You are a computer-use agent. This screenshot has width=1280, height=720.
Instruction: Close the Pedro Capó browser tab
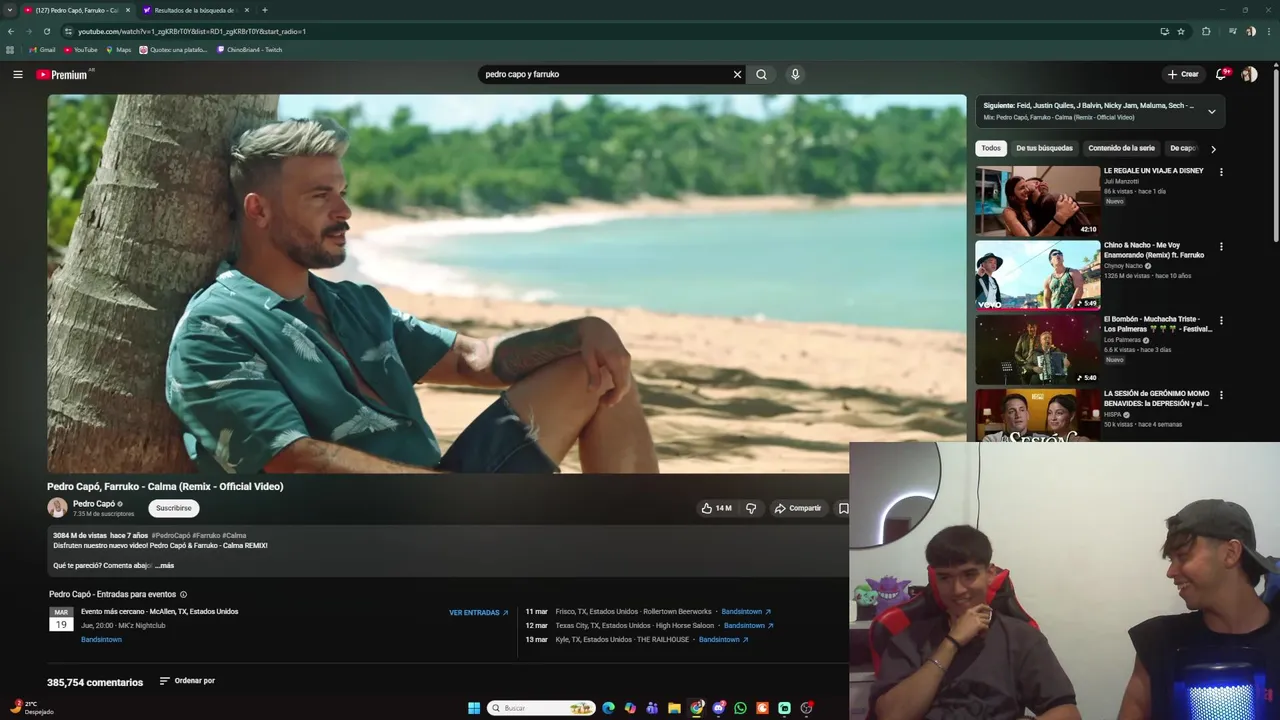coord(127,10)
